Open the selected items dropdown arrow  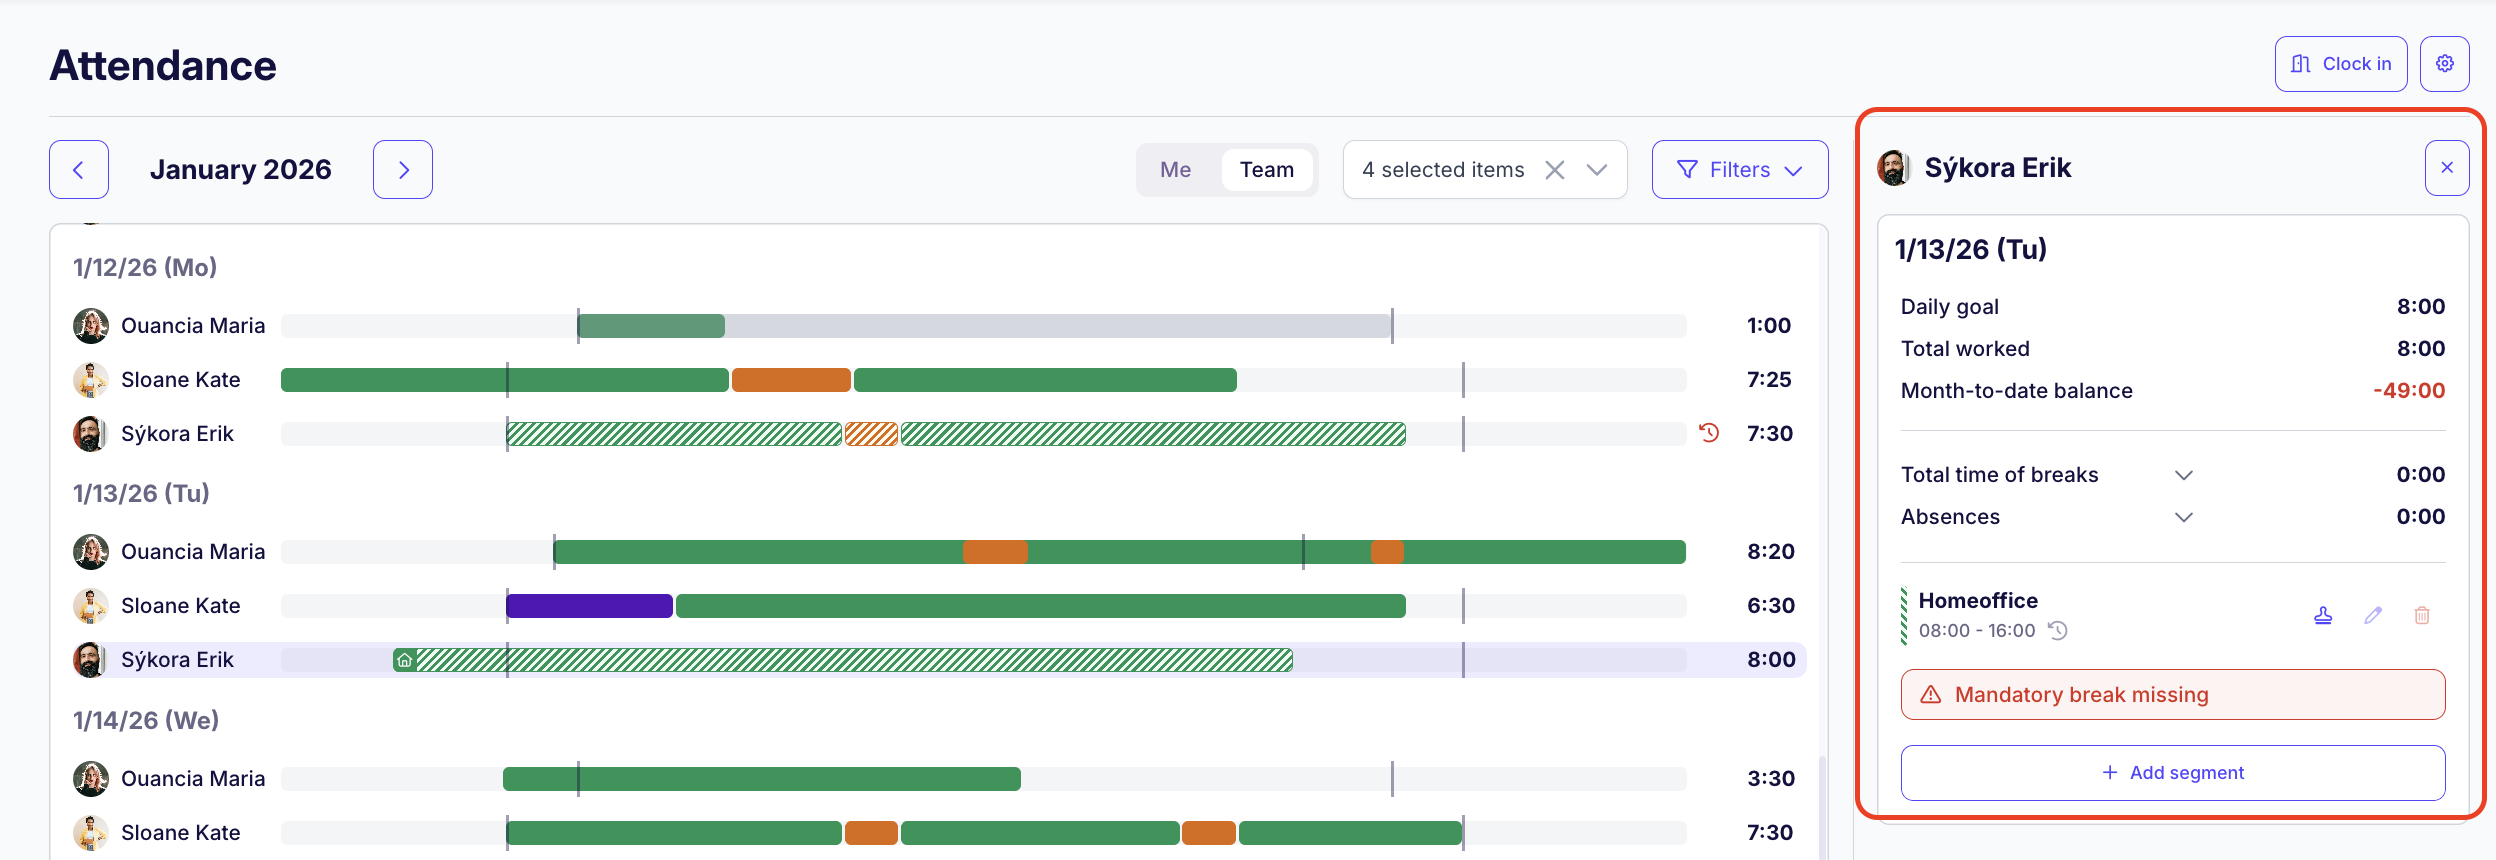pyautogui.click(x=1597, y=170)
